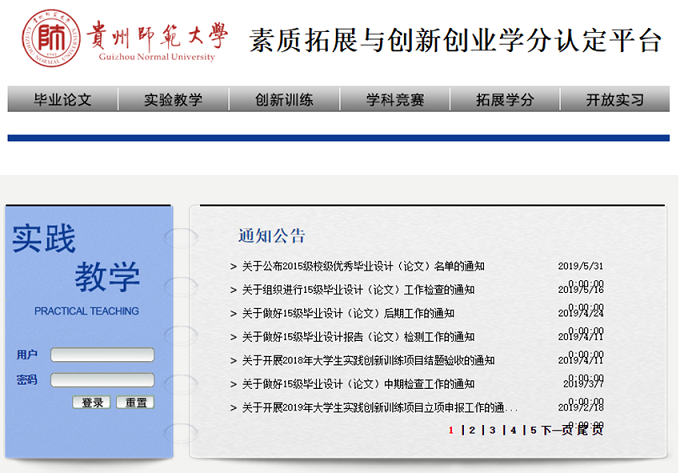Switch to the 创新训练 tab
Viewport: 684px width, 473px height.
click(x=284, y=100)
